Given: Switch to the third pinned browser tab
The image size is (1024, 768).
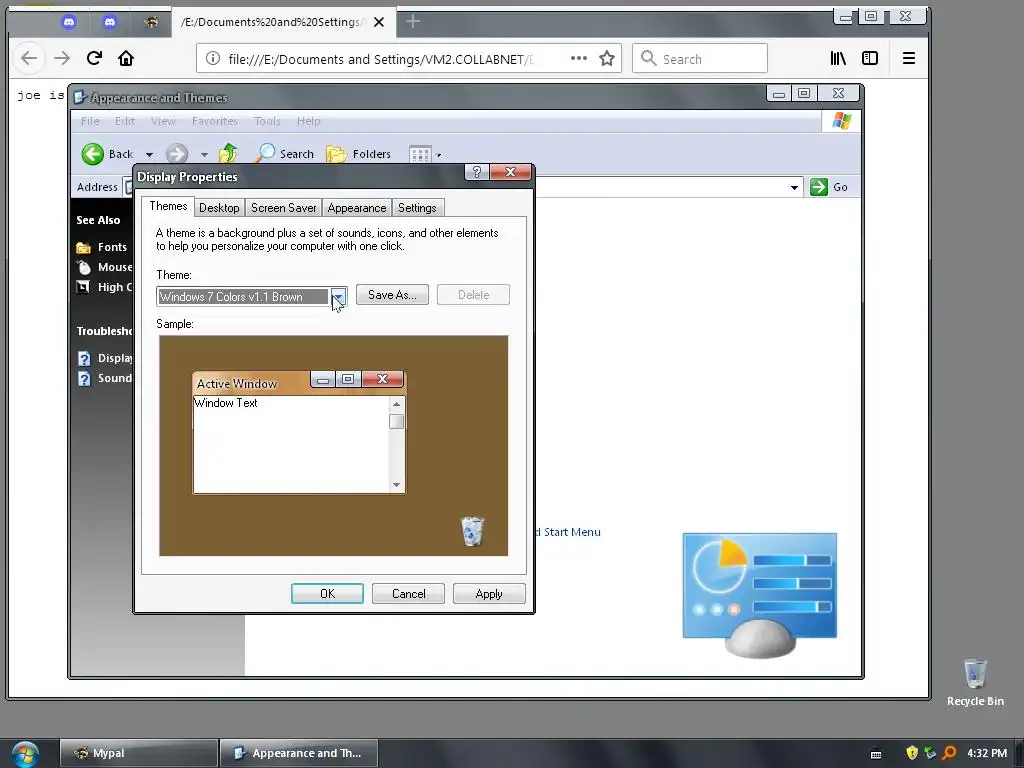Looking at the screenshot, I should tap(151, 22).
